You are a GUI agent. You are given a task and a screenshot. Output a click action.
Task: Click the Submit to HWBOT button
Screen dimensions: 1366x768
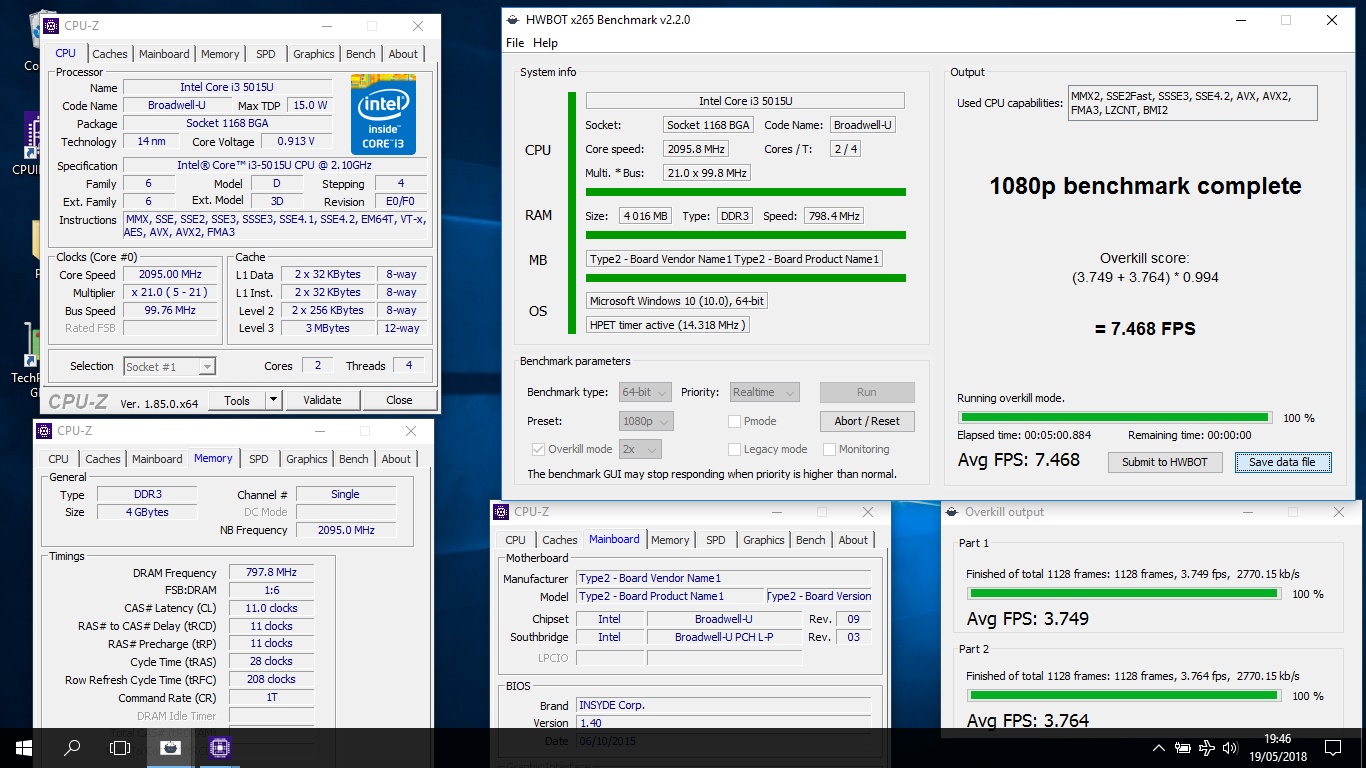click(1165, 462)
